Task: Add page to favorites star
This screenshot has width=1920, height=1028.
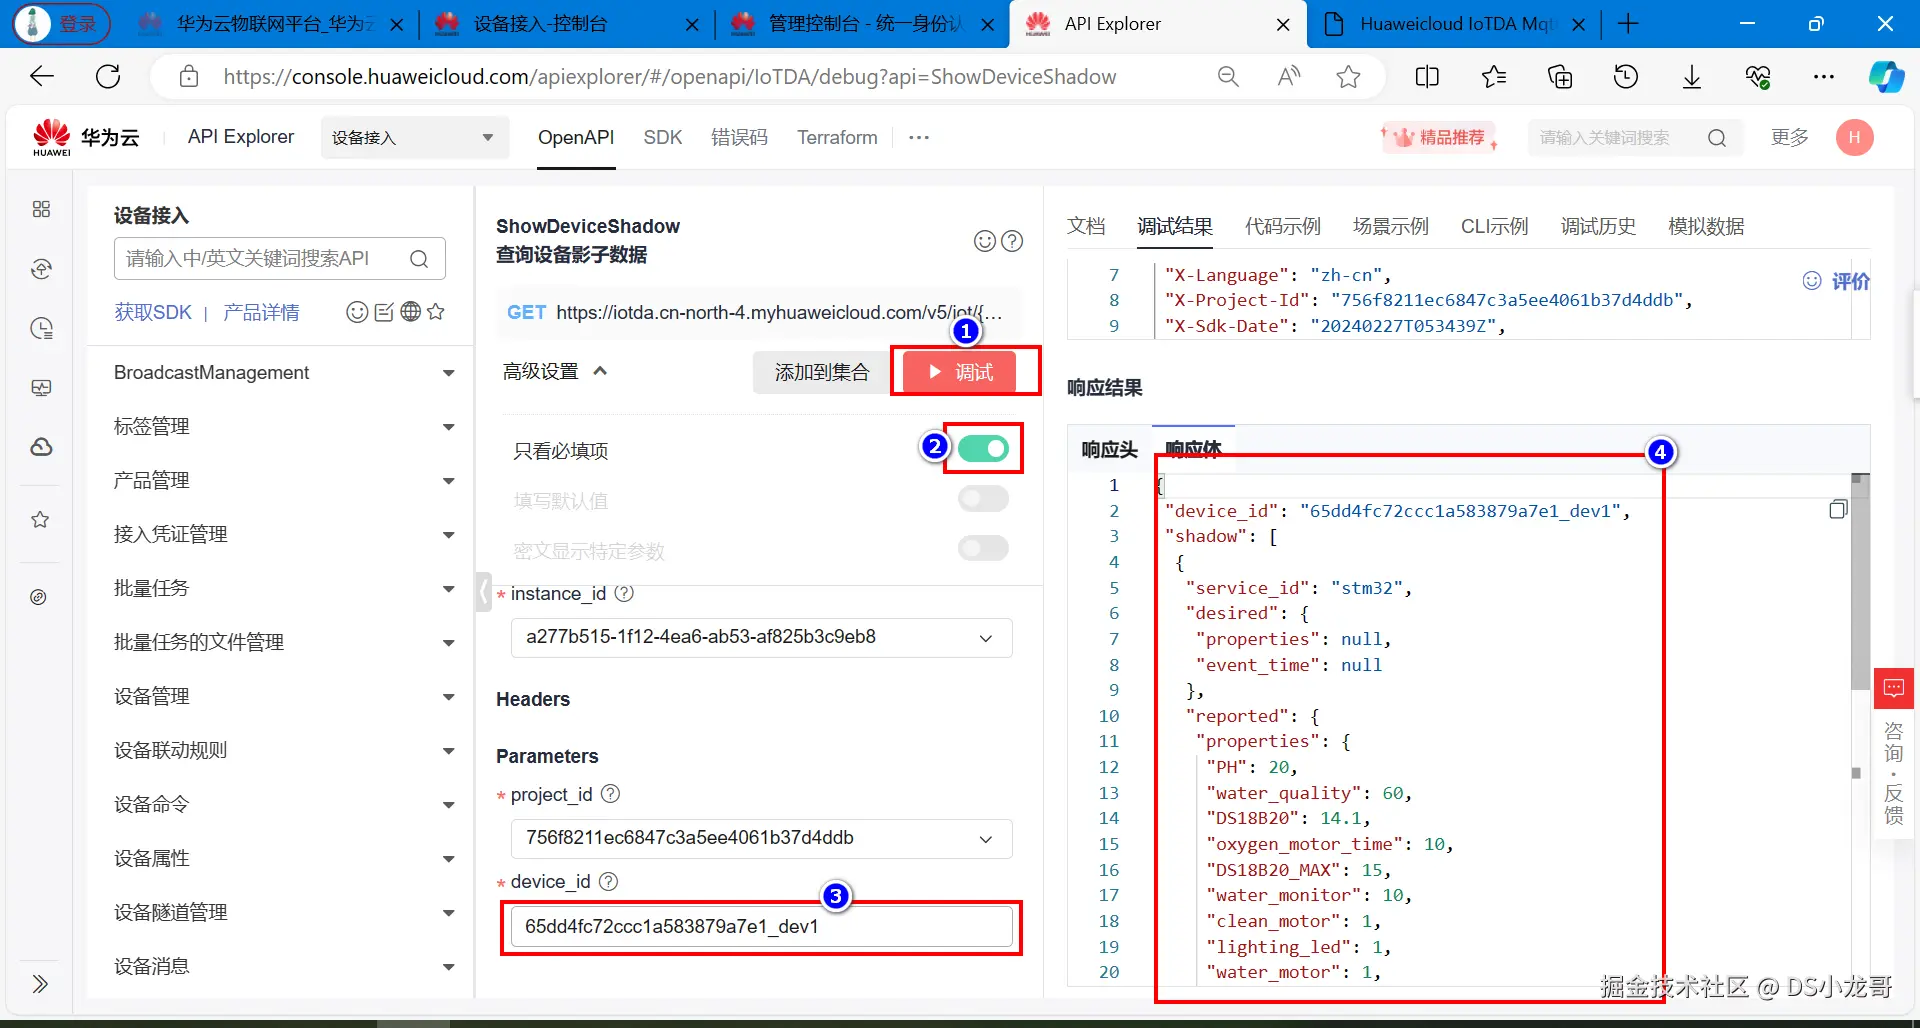Action: (1348, 77)
